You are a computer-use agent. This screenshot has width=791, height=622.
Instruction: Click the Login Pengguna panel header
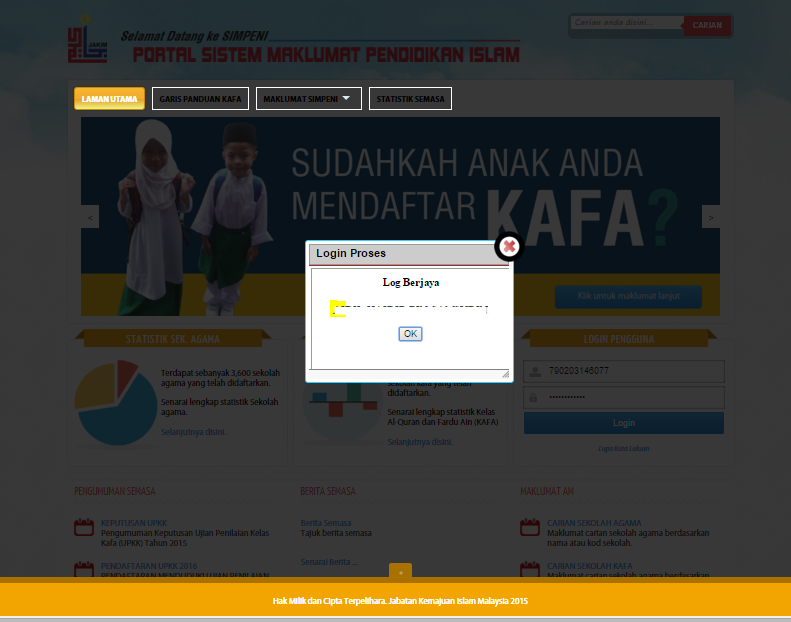619,339
